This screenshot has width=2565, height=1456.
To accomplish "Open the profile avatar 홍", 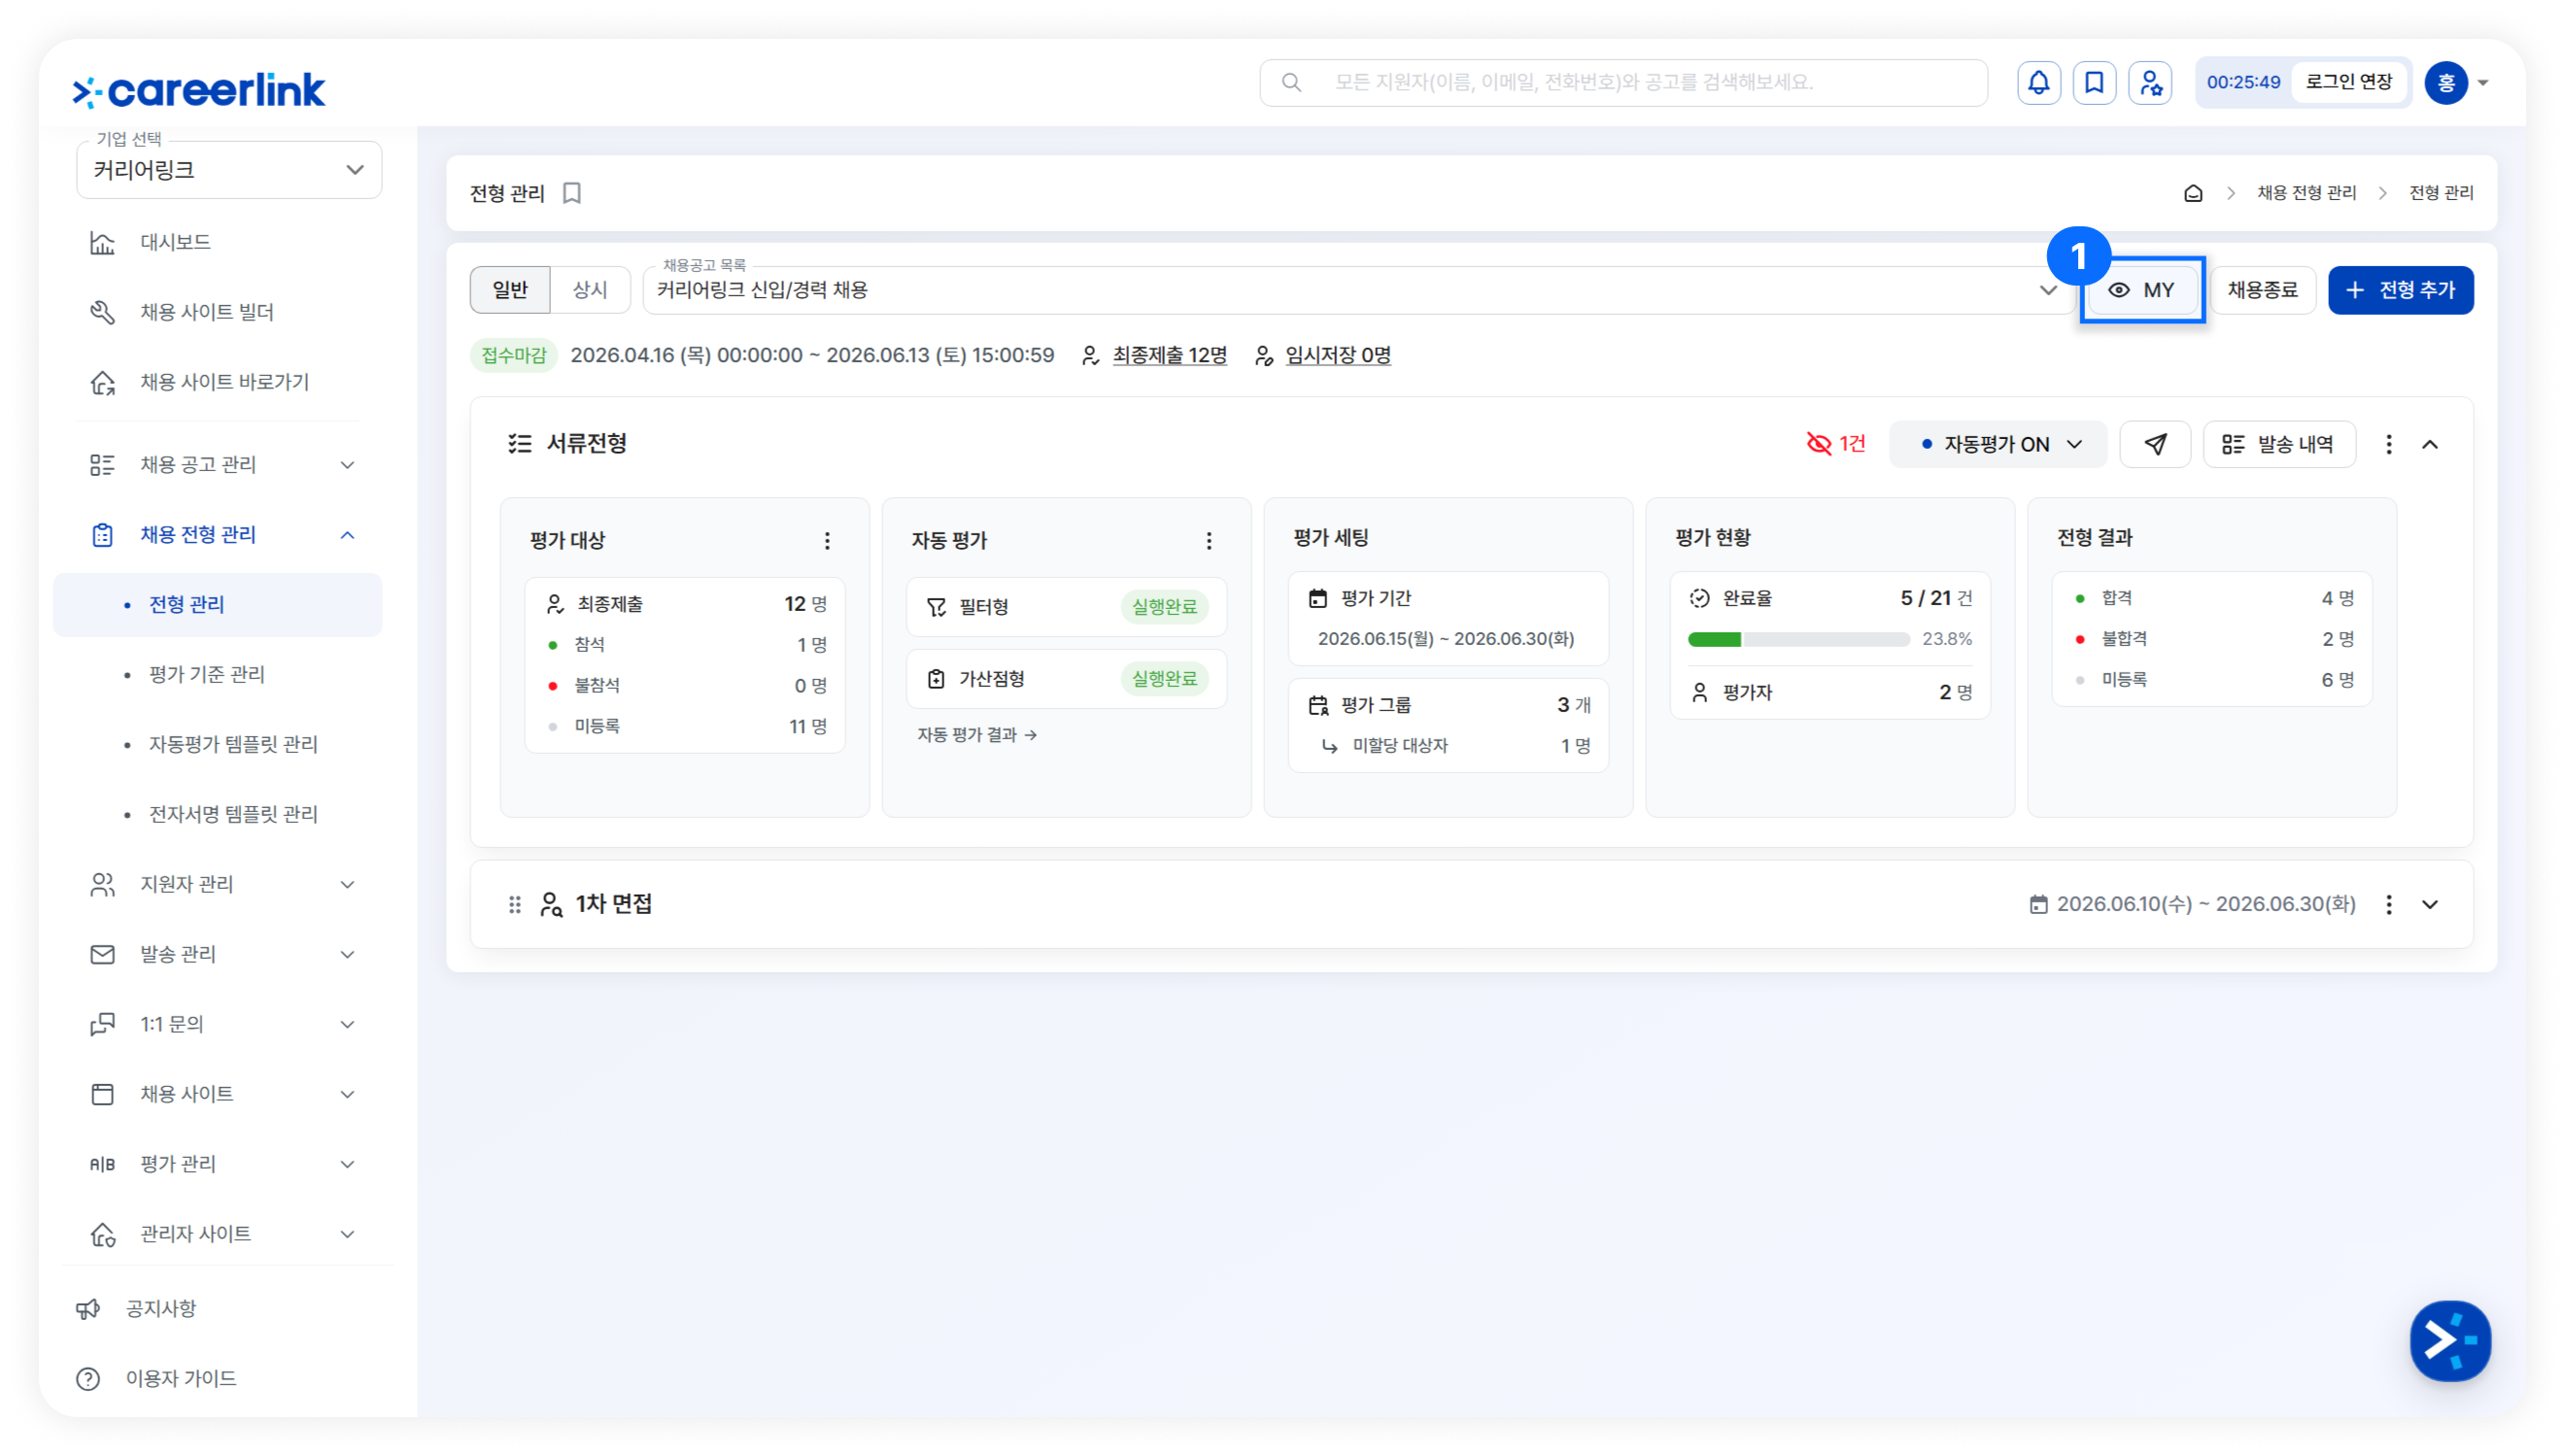I will click(x=2445, y=83).
